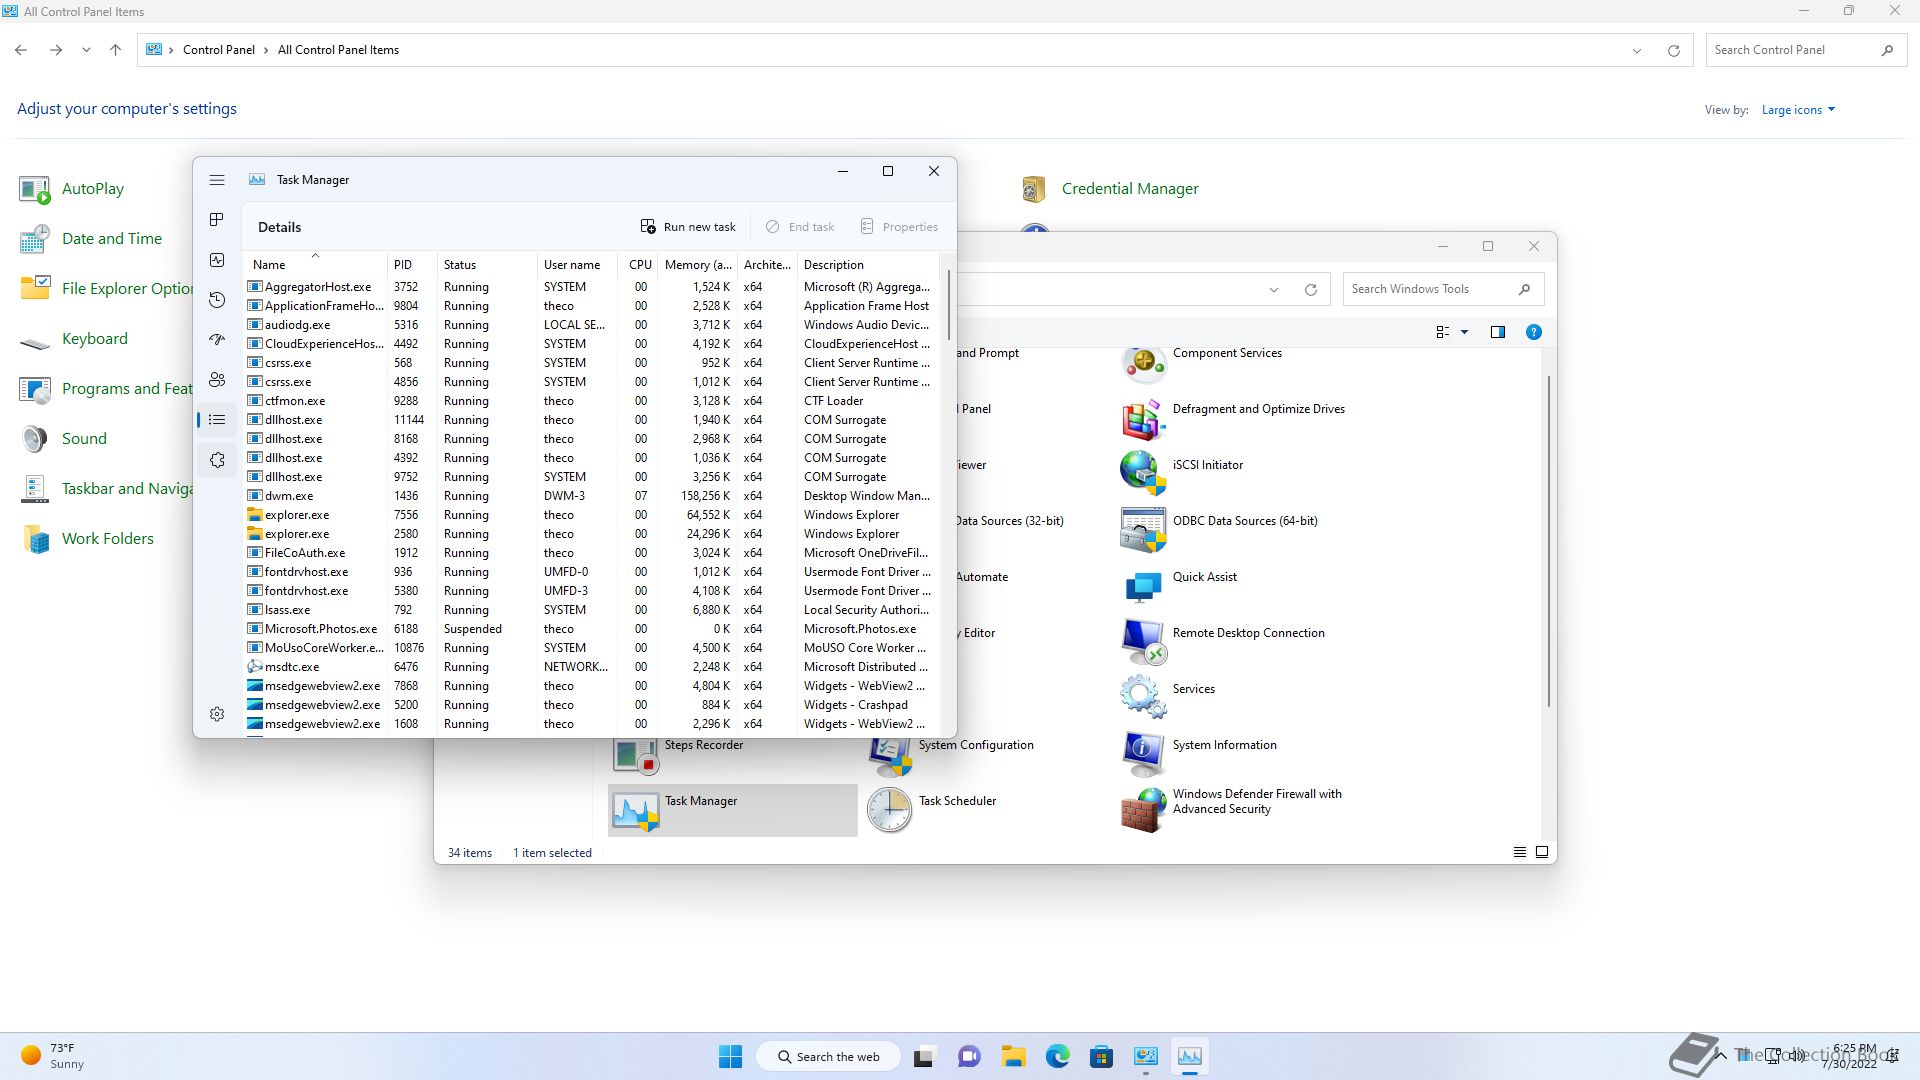Open Microsoft Edge from taskbar
1920x1080 pixels.
[x=1057, y=1057]
